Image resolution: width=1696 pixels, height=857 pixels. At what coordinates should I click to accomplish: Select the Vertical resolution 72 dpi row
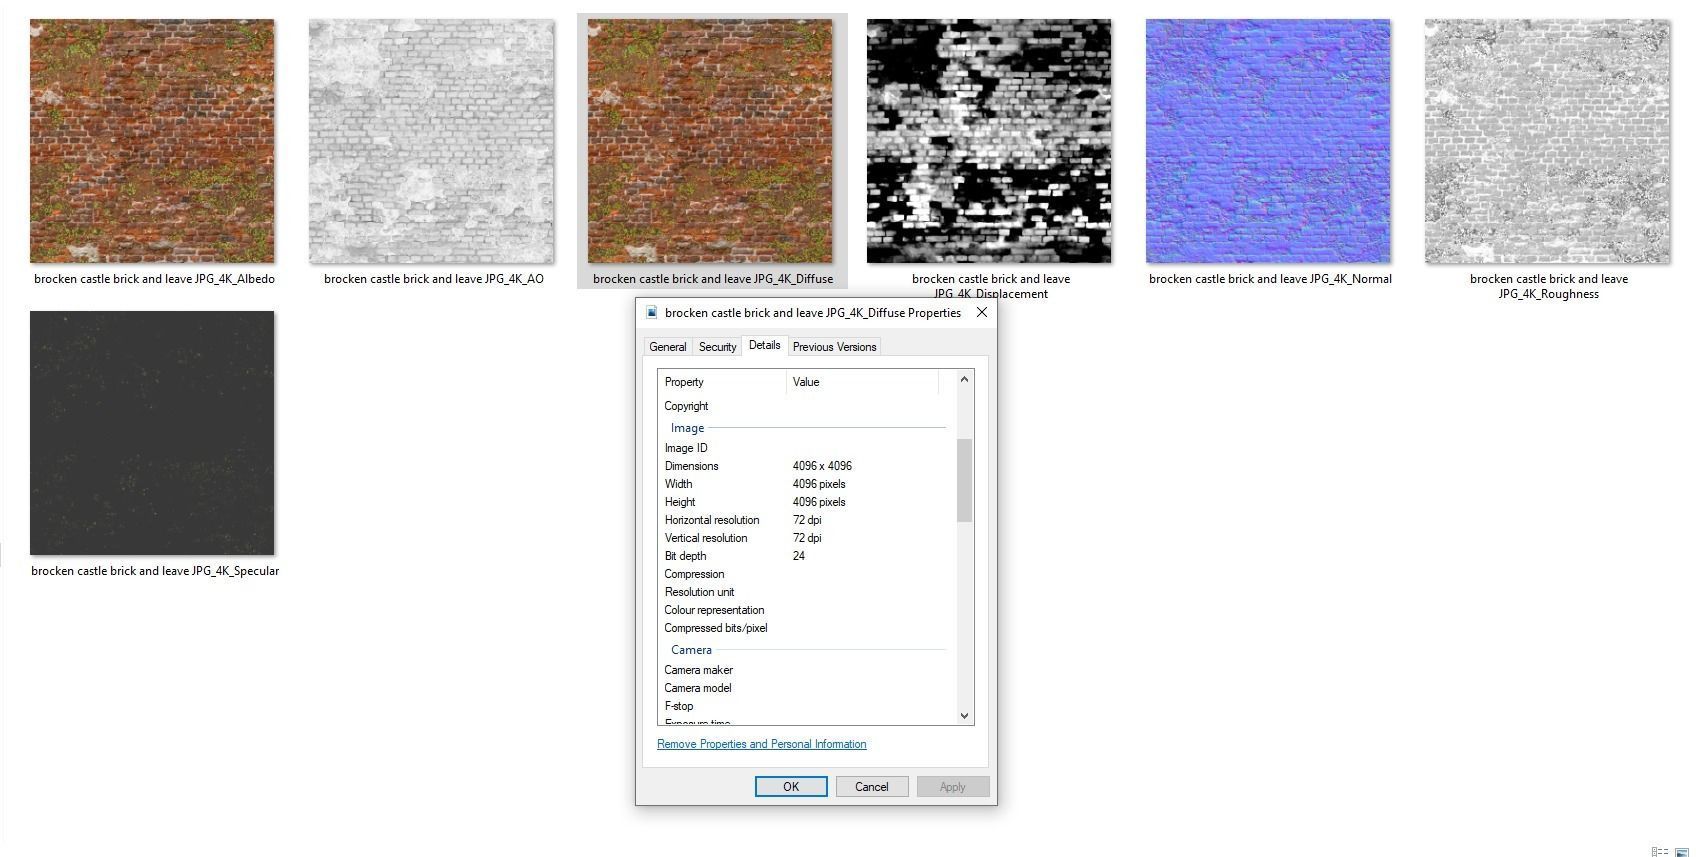[802, 538]
